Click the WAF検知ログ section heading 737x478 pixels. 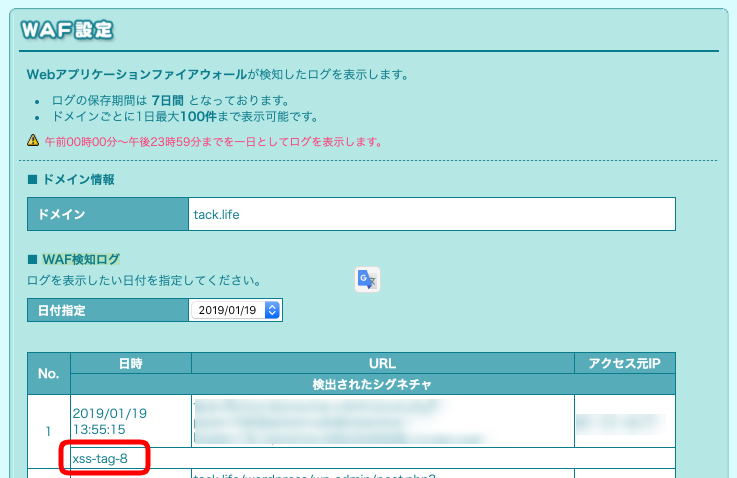click(84, 260)
